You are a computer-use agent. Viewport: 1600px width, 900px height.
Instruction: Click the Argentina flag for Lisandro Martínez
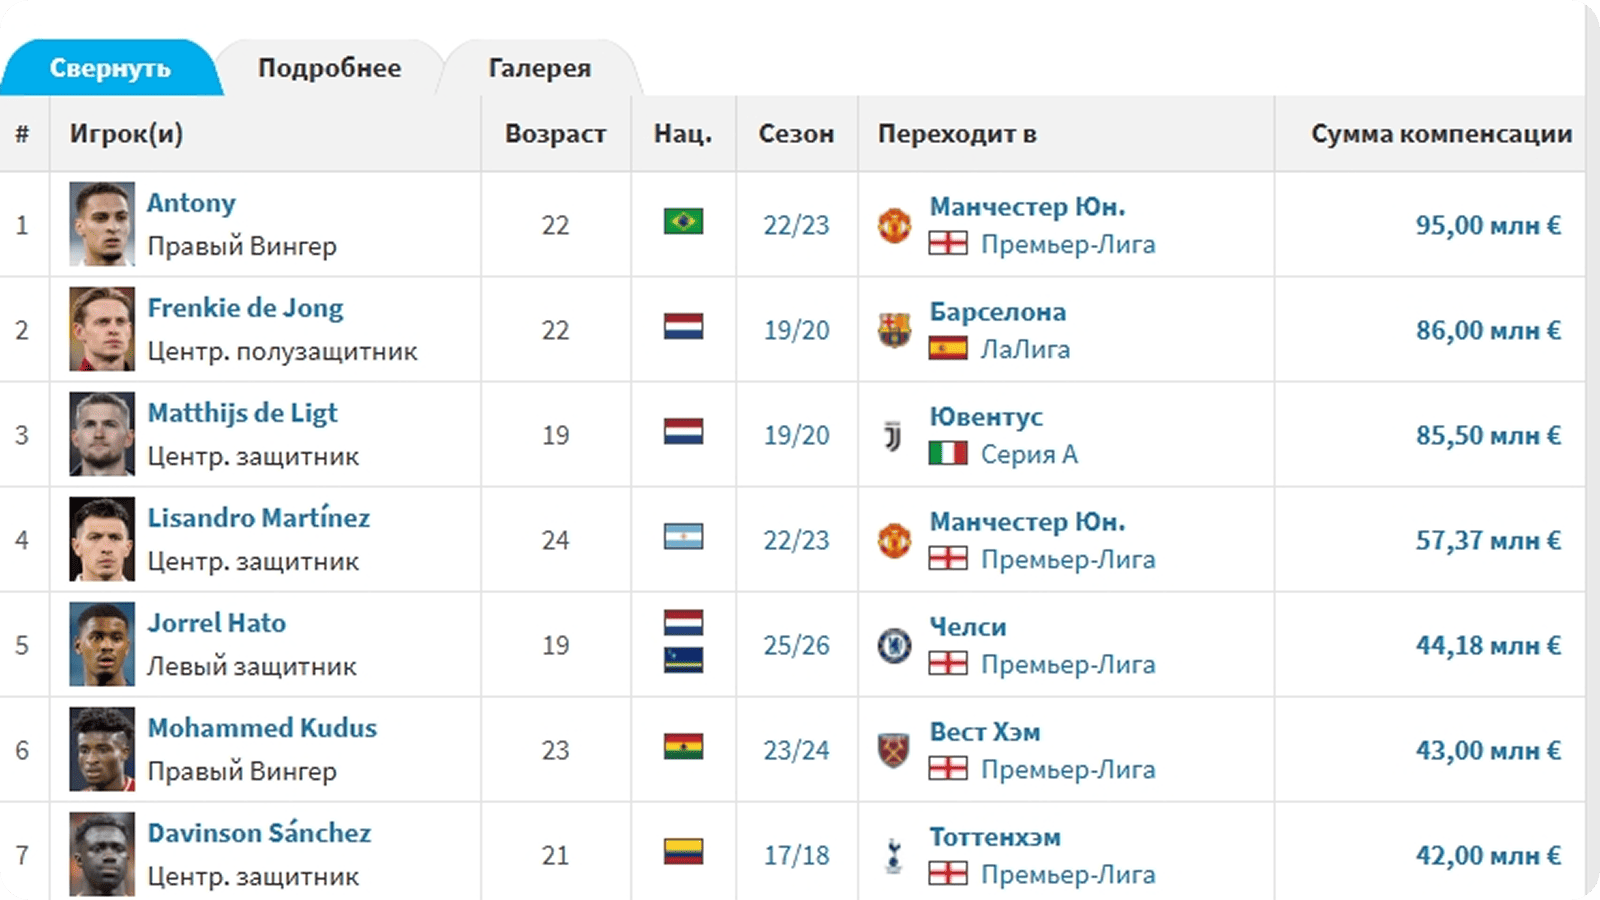(683, 537)
